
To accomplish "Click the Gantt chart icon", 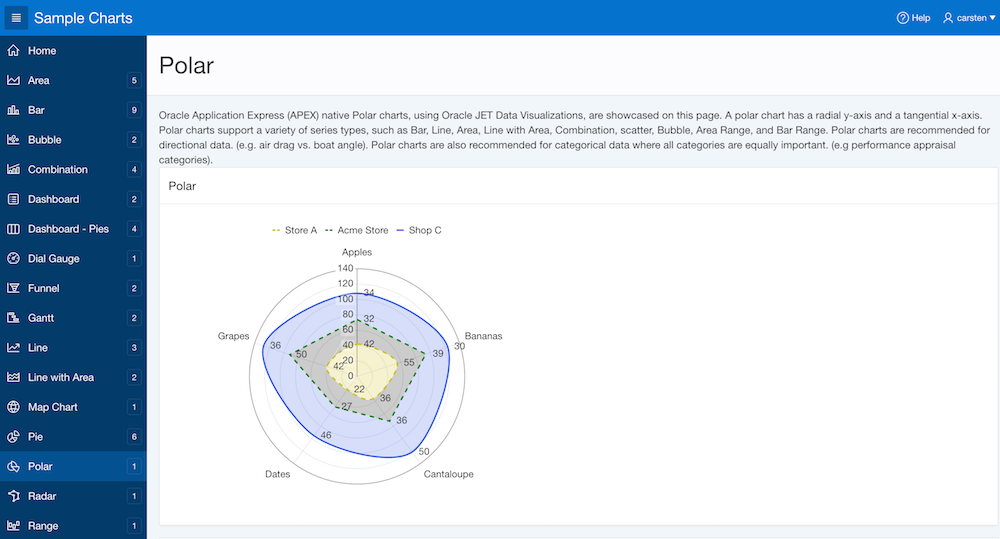I will pyautogui.click(x=13, y=318).
